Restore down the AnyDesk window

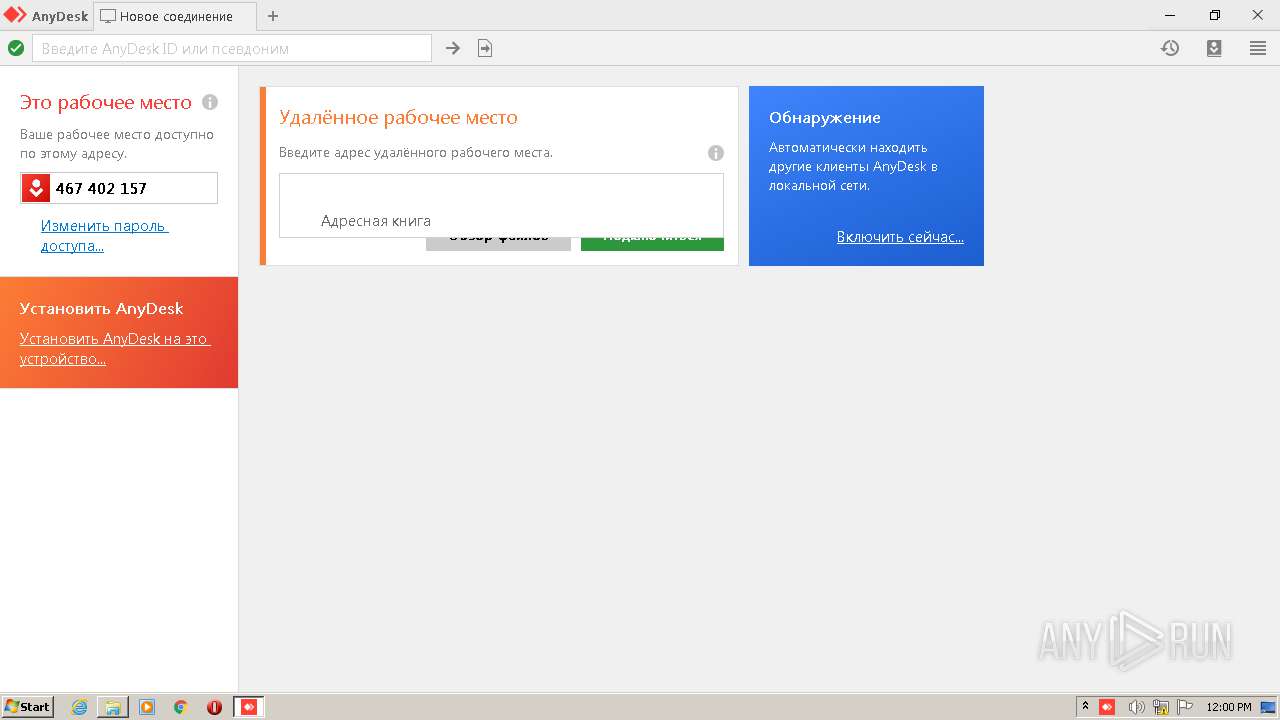pos(1215,15)
